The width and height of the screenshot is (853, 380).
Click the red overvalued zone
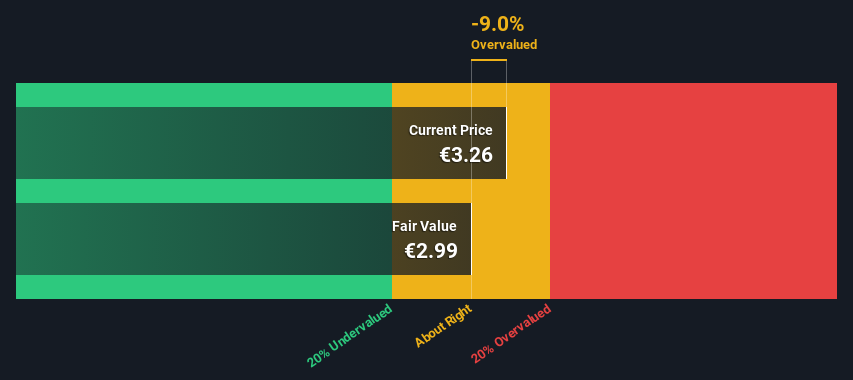(693, 191)
